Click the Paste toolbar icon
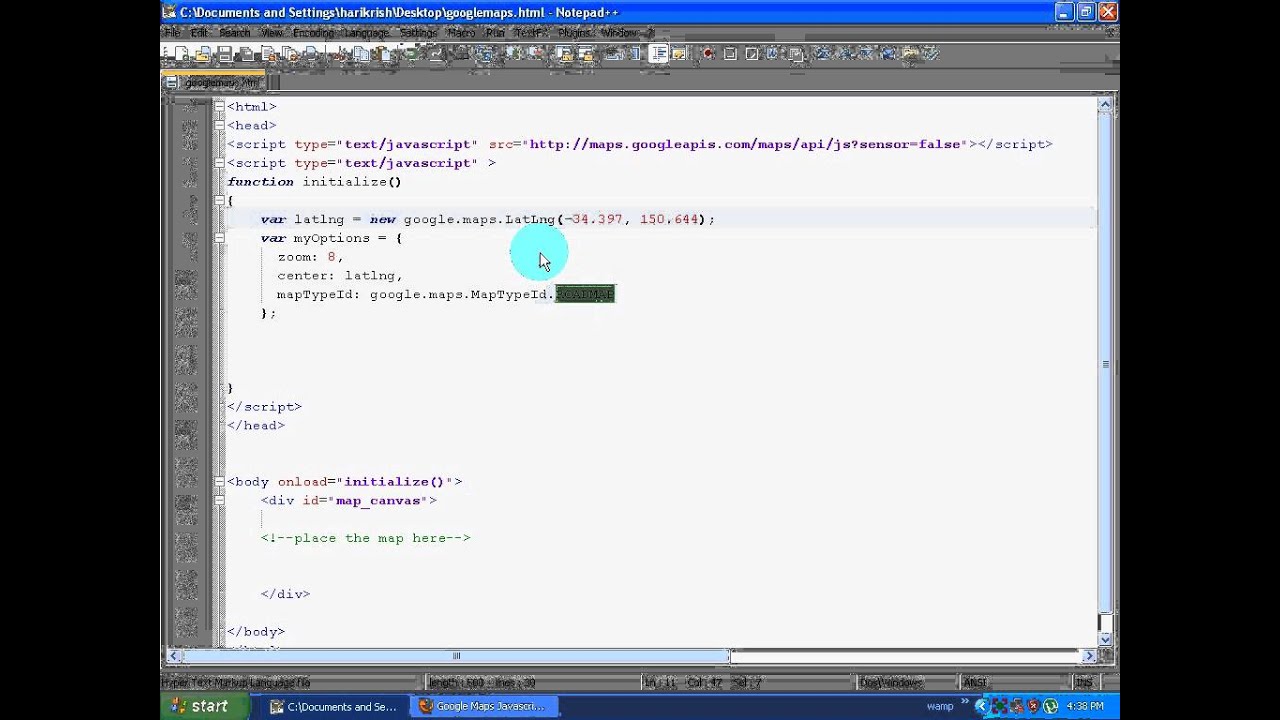 (383, 54)
